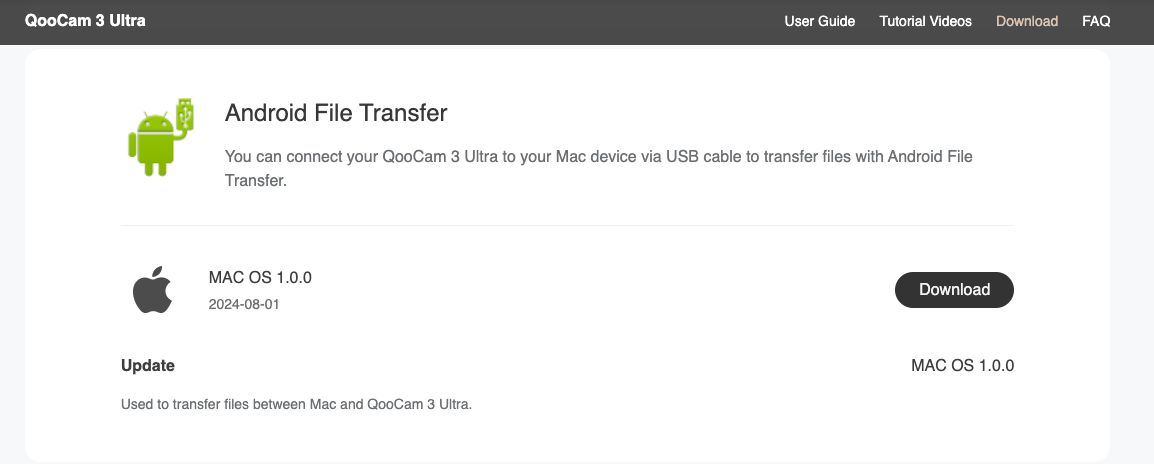1154x464 pixels.
Task: Click the MAC OS 1.0.0 text in the Update row
Action: [962, 365]
